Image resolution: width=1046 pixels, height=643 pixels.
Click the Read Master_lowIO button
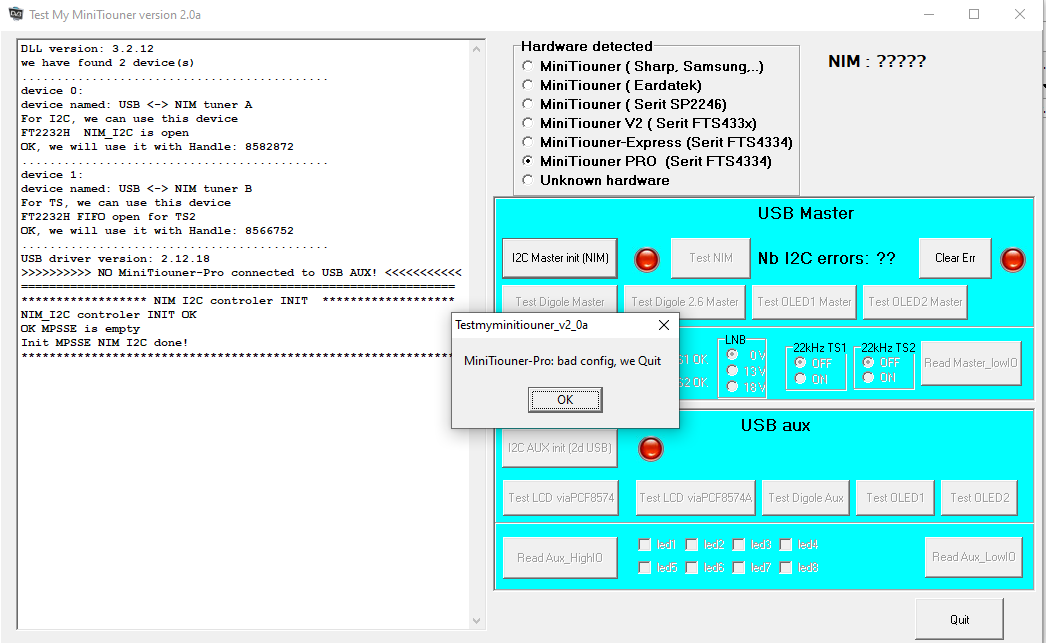pyautogui.click(x=971, y=364)
